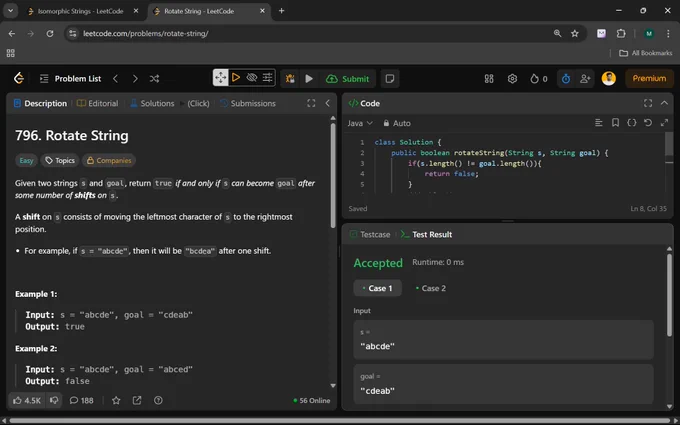Click the Easy difficulty tag
This screenshot has height=425, width=680.
(x=26, y=160)
